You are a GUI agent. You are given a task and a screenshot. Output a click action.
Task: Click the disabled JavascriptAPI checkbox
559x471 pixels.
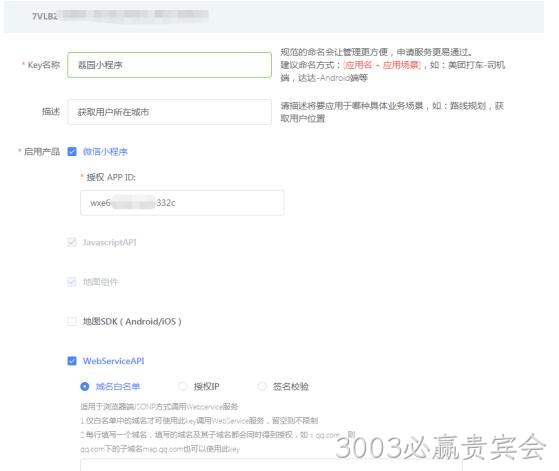[72, 242]
